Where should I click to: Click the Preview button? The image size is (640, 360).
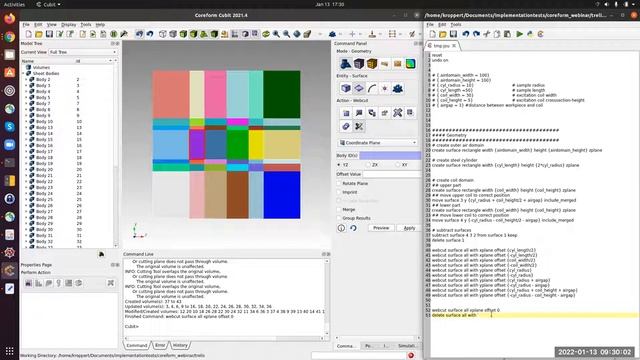381,228
